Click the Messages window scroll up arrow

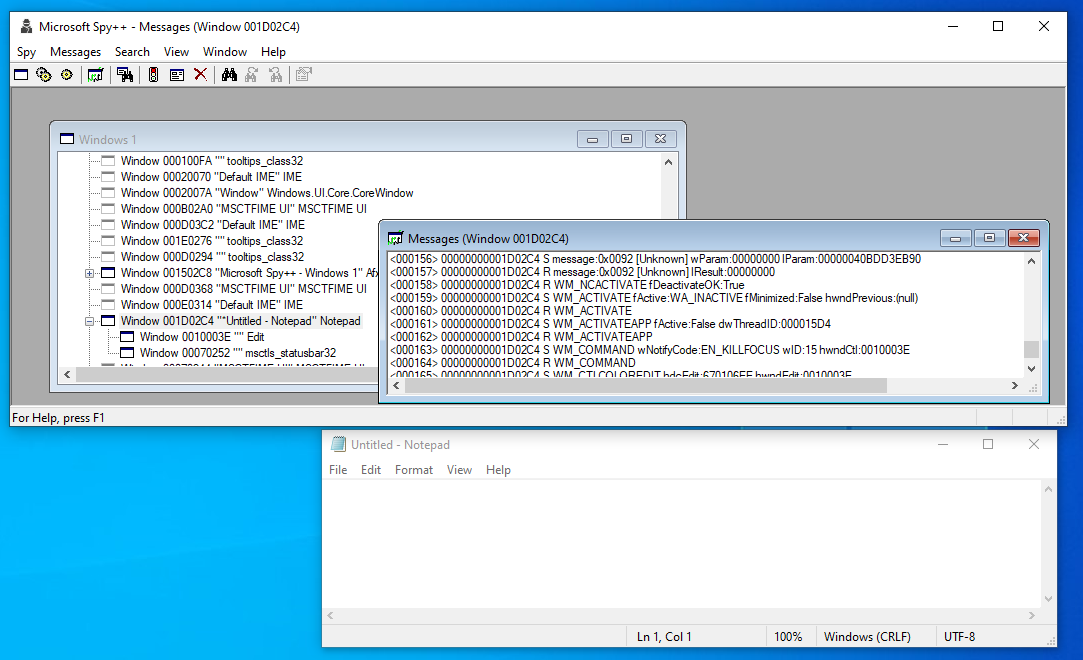point(1031,261)
